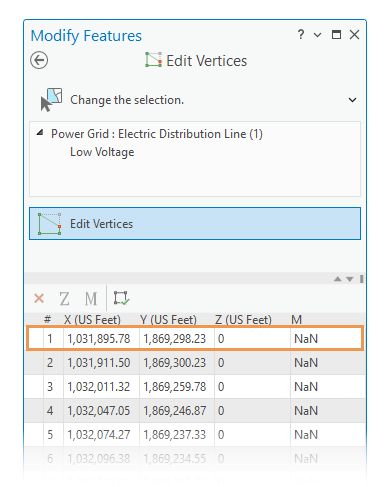Maximize the Modify Features pane
The width and height of the screenshot is (386, 487).
(x=336, y=34)
